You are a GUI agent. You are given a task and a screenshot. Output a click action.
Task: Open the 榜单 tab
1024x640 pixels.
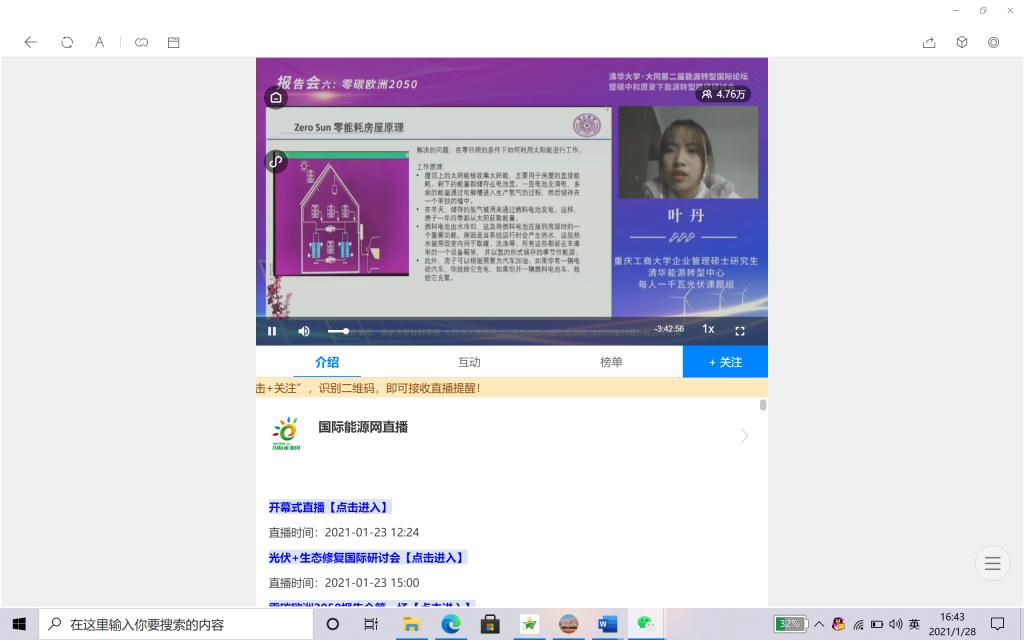(x=611, y=362)
